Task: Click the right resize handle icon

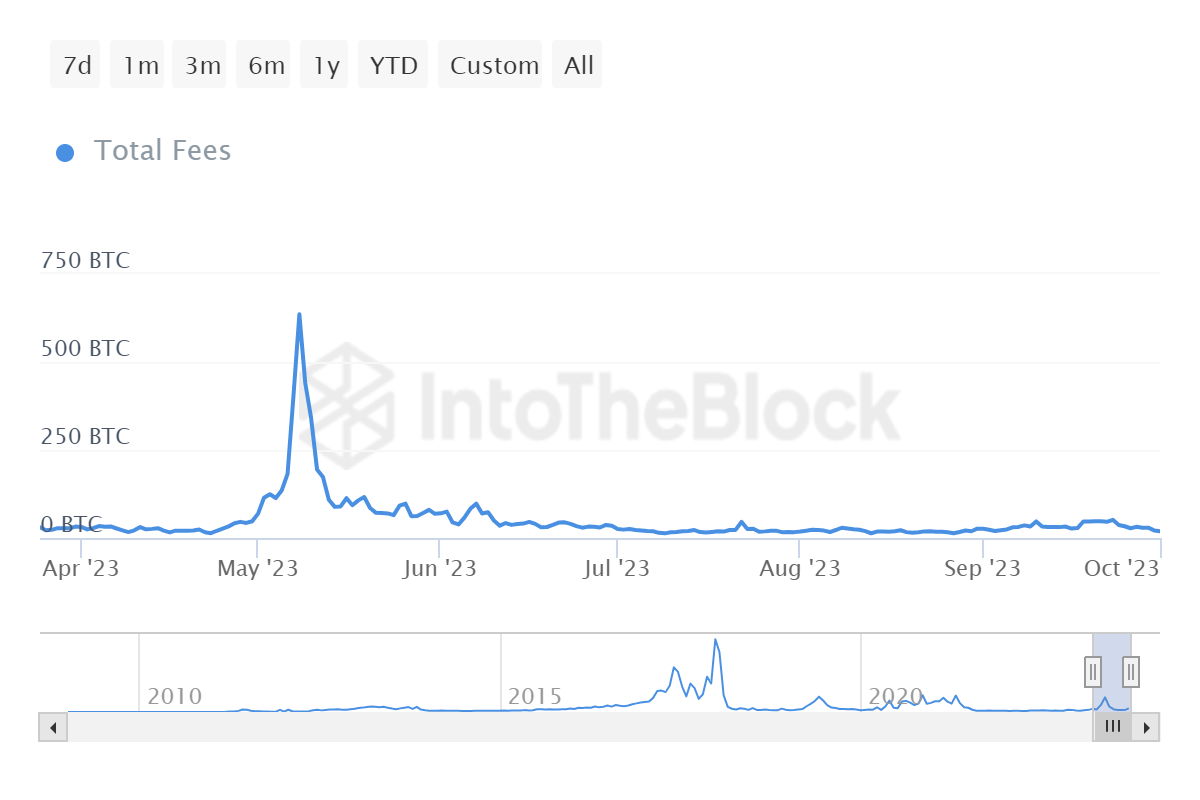Action: (1129, 672)
